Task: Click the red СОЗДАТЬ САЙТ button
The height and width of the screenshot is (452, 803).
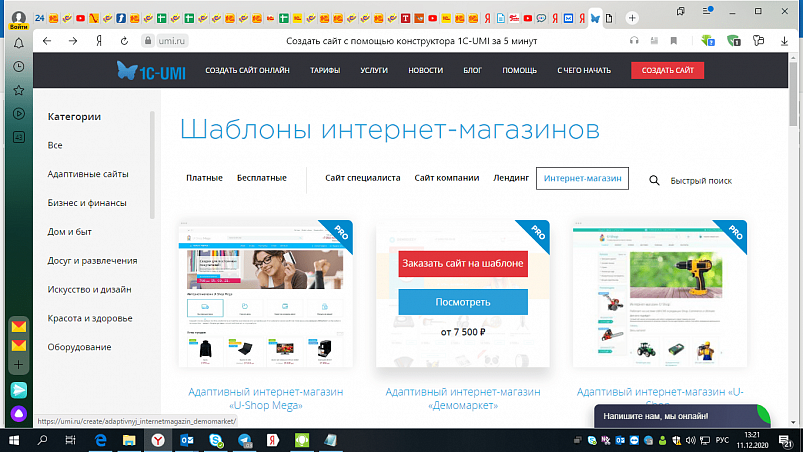Action: click(x=667, y=70)
